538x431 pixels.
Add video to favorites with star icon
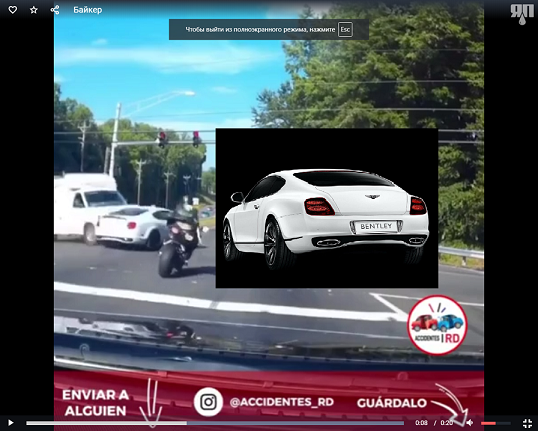pyautogui.click(x=34, y=10)
